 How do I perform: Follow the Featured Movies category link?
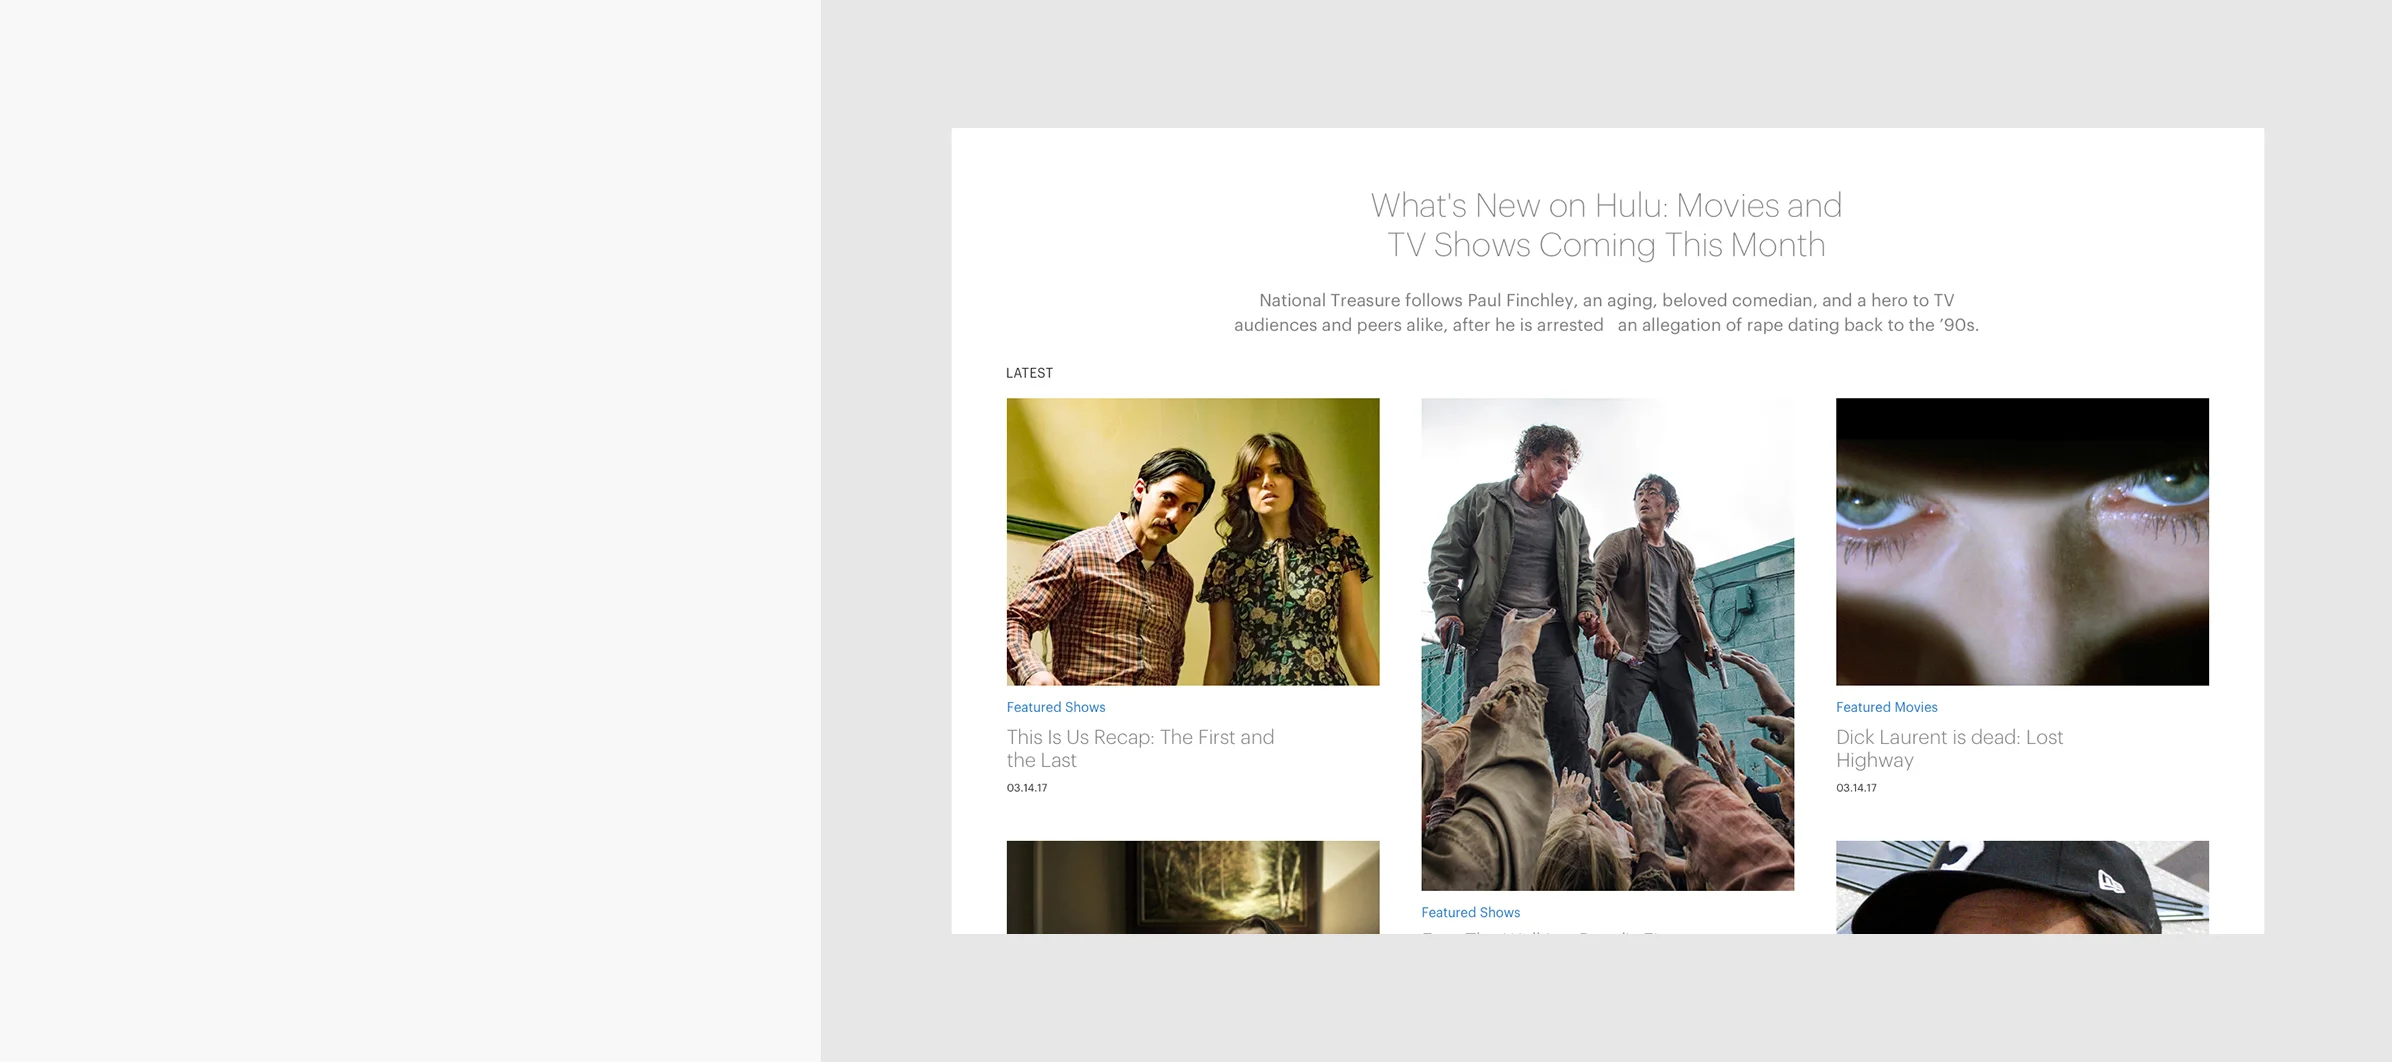(1886, 707)
